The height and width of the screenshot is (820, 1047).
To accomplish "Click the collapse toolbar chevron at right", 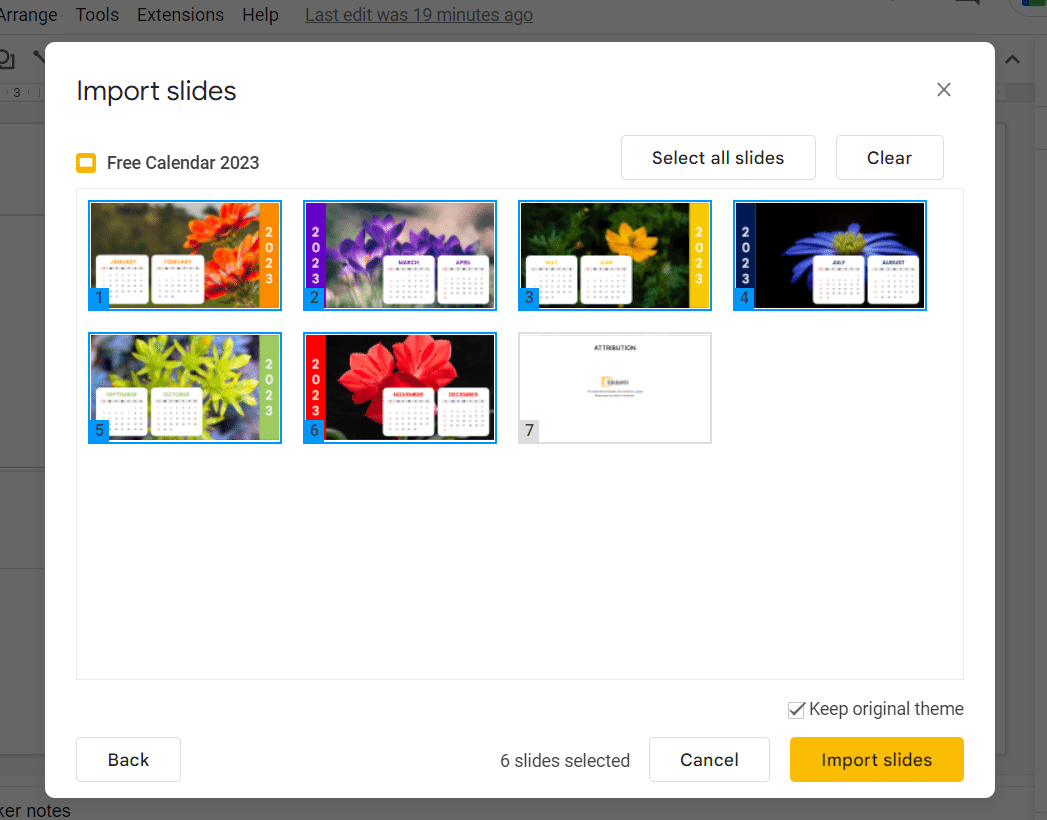I will 1012,59.
